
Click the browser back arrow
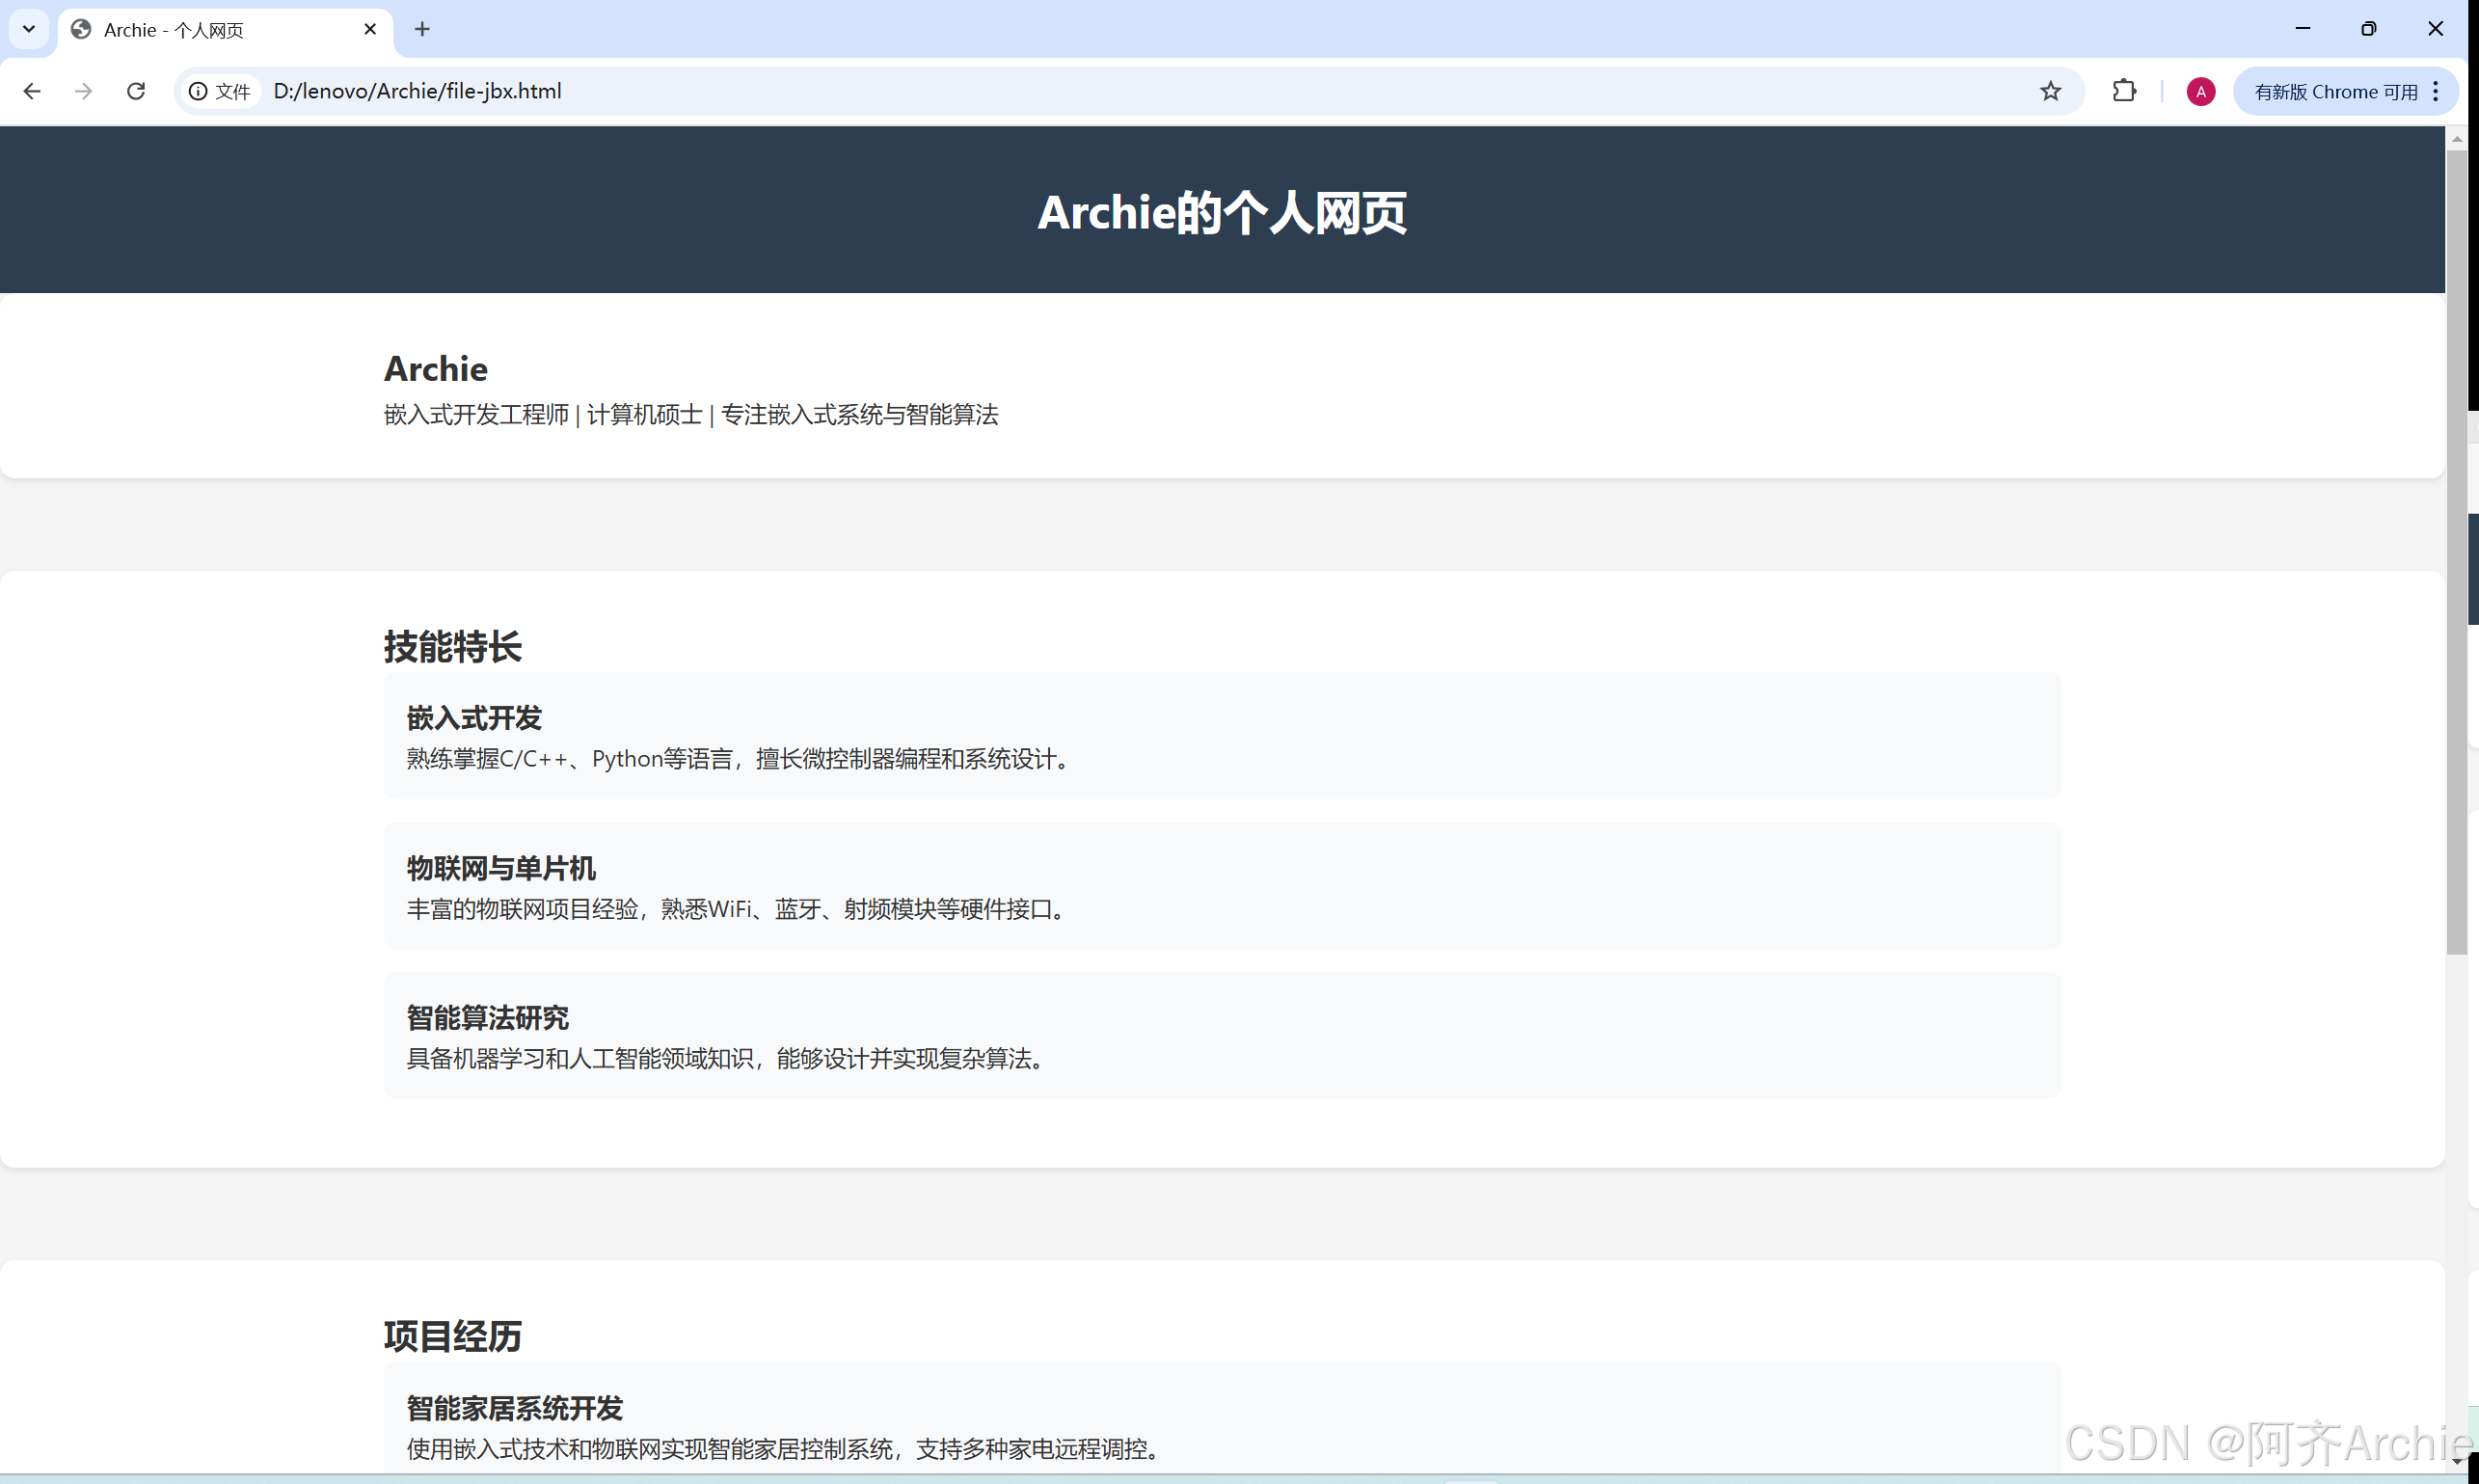coord(32,91)
